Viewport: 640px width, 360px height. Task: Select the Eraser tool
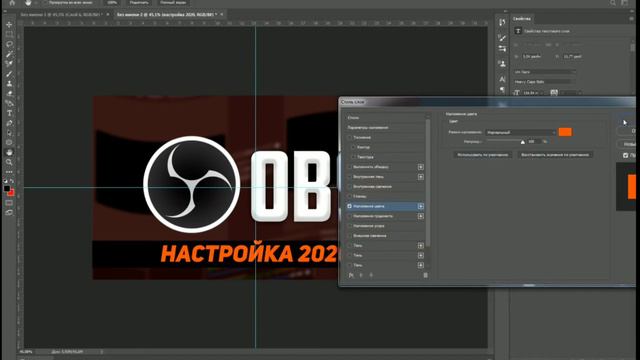pos(9,93)
